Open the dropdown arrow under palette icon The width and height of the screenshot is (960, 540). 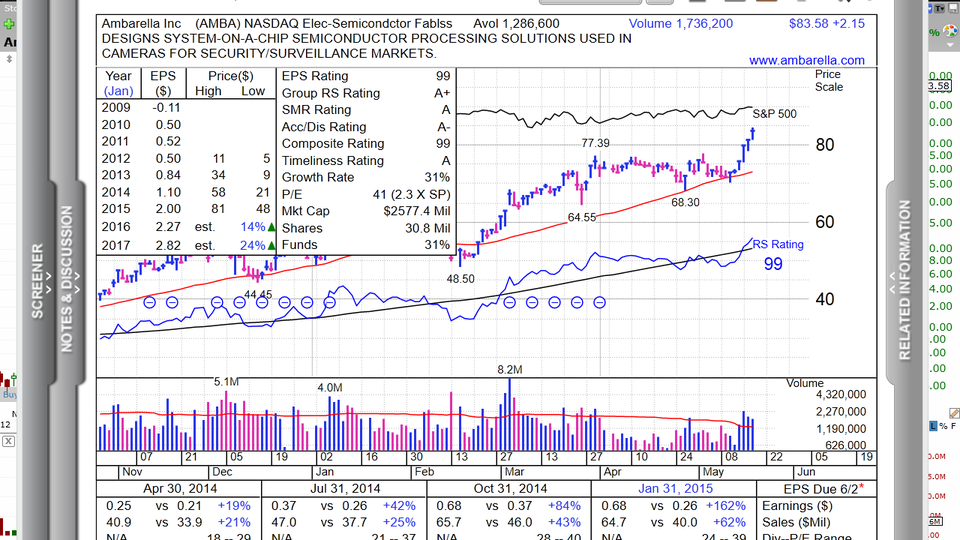950,45
